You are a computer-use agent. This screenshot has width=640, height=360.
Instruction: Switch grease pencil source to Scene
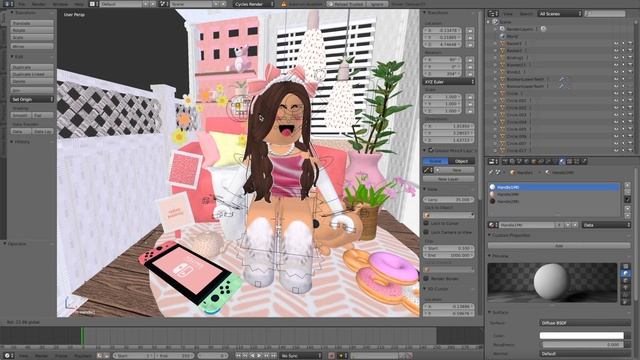coord(436,161)
